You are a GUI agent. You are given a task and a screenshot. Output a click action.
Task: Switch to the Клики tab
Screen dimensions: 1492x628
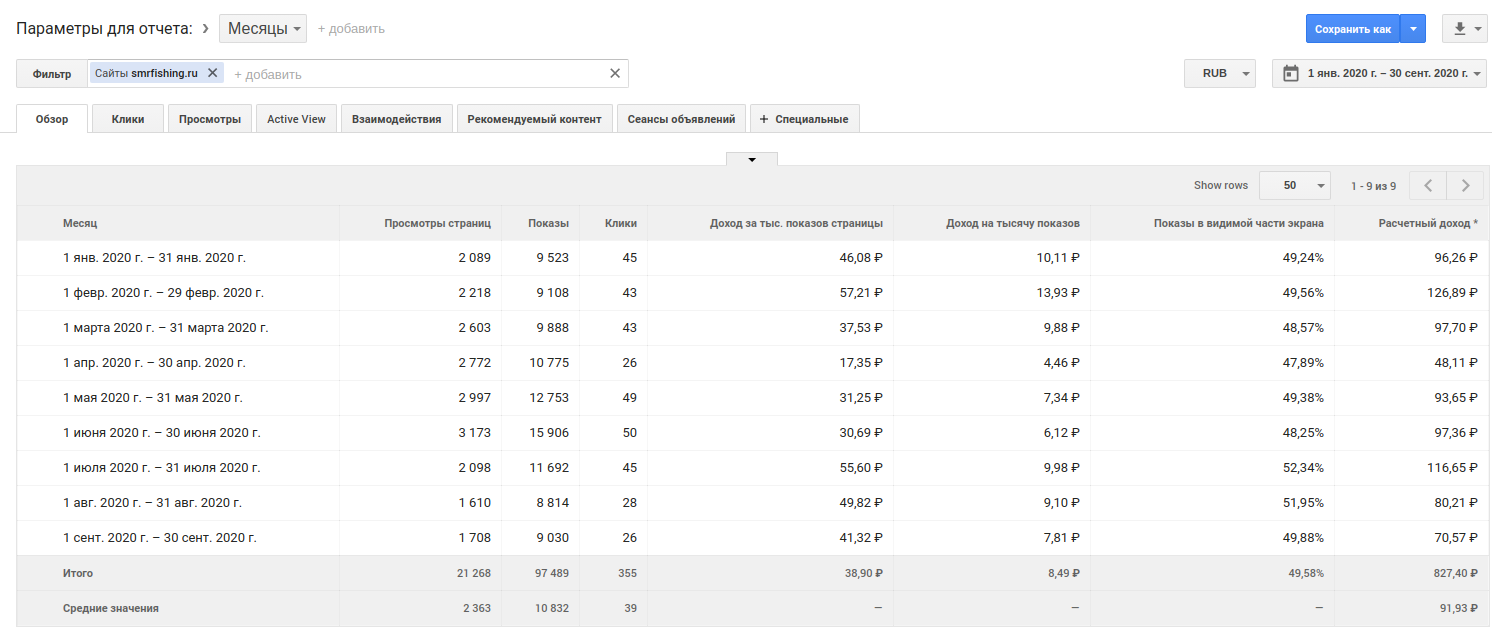pyautogui.click(x=128, y=119)
